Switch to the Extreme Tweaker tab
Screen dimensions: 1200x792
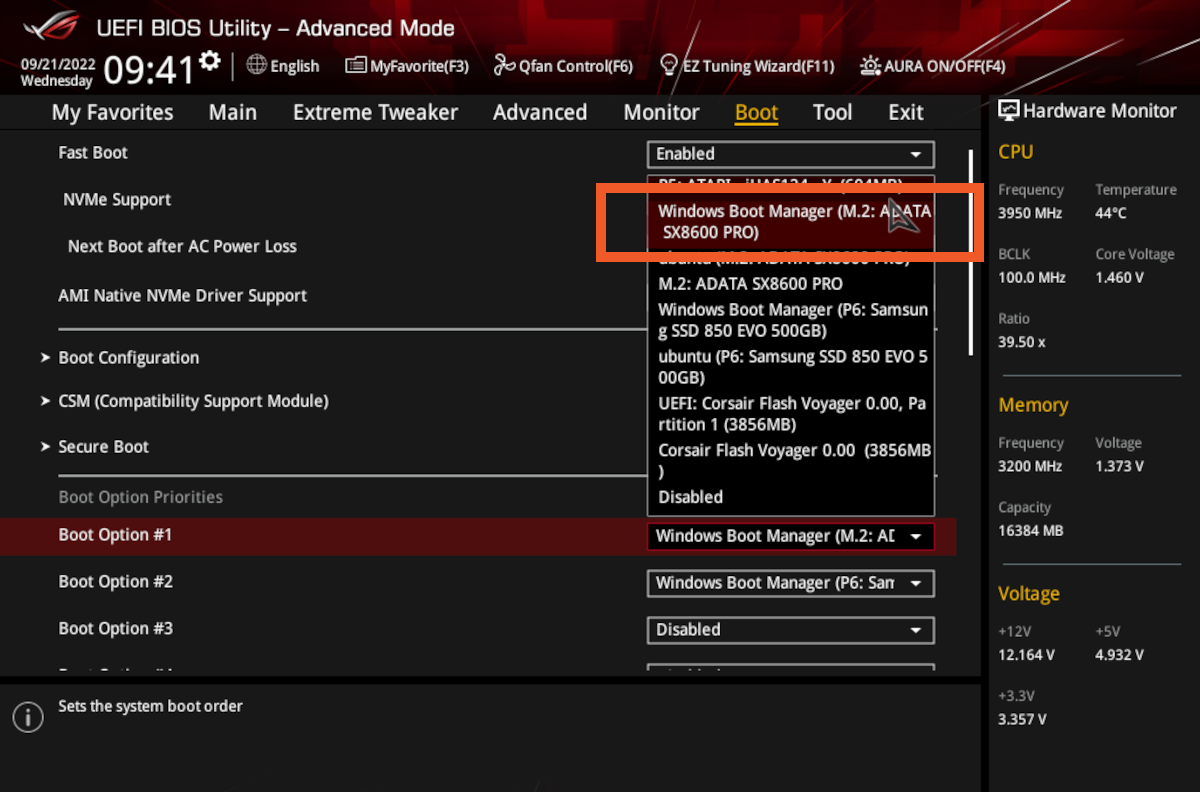tap(375, 112)
